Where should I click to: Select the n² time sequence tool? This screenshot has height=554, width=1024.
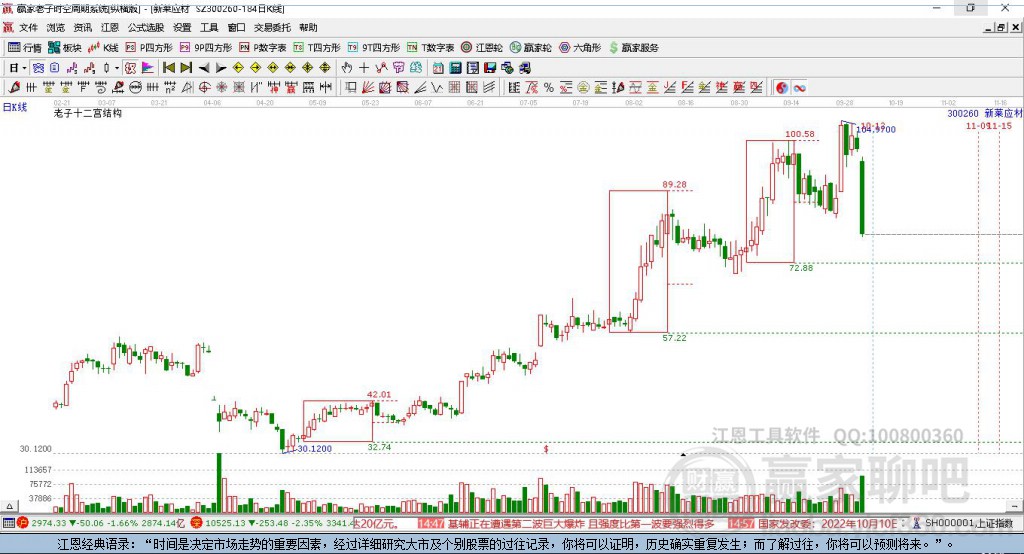coord(170,87)
